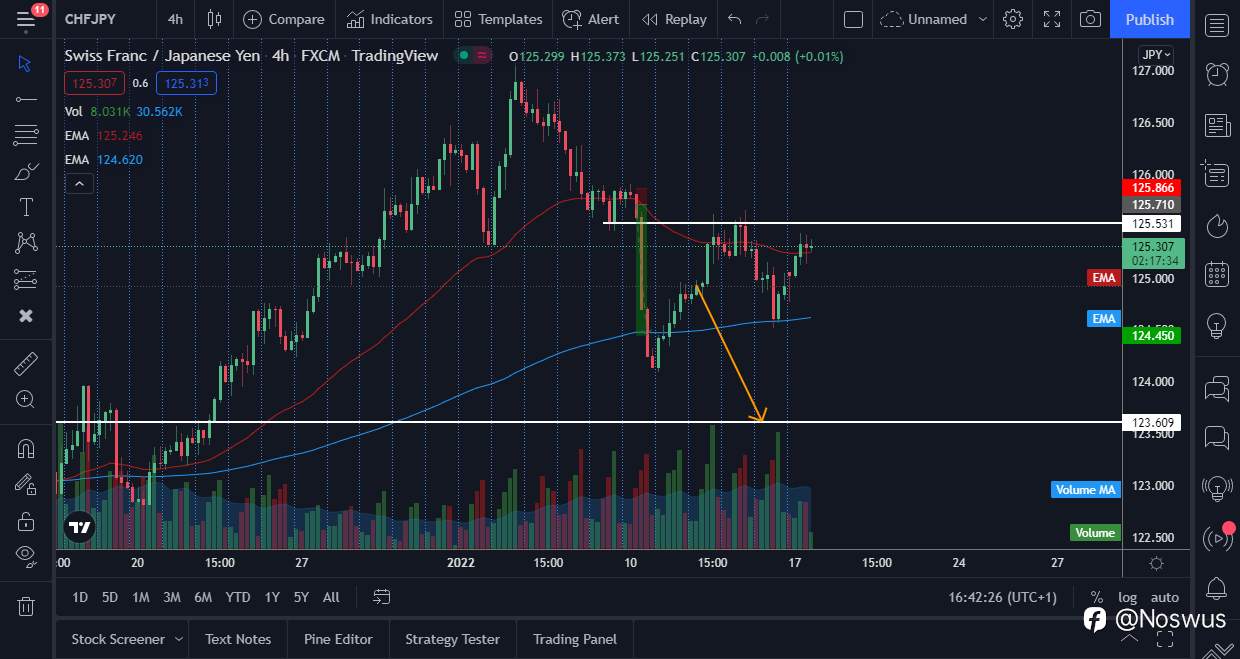Take a chart snapshot with the camera icon
This screenshot has height=659, width=1240.
pos(1090,18)
